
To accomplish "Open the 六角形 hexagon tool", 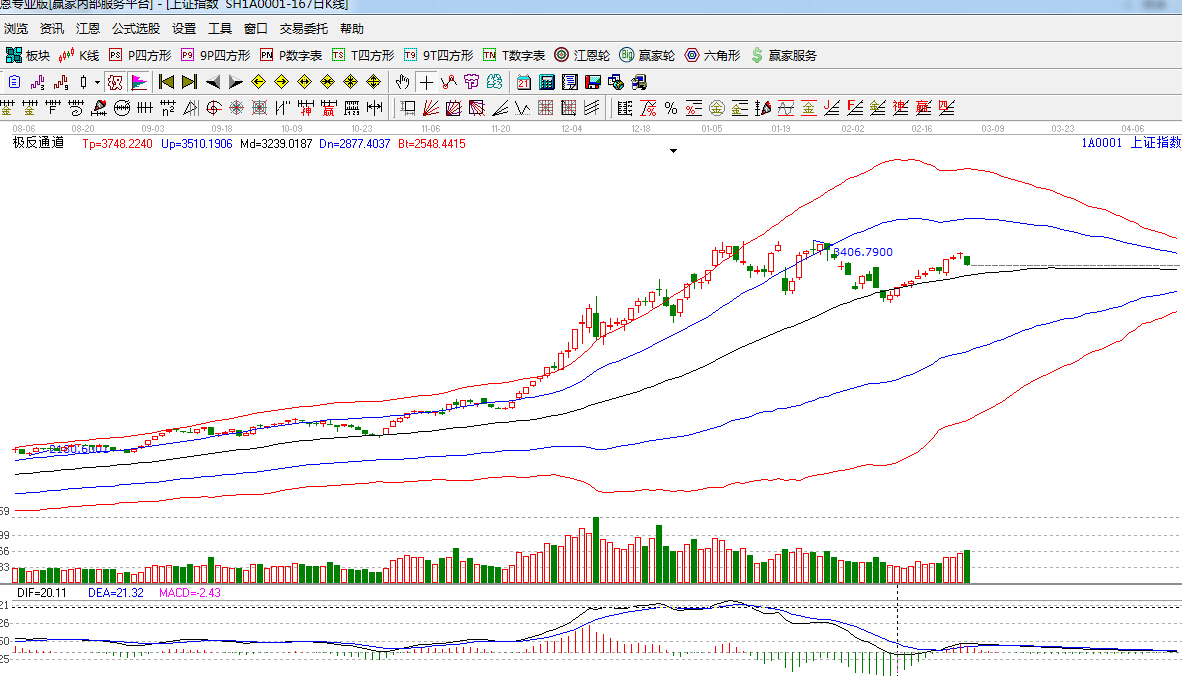I will coord(711,55).
